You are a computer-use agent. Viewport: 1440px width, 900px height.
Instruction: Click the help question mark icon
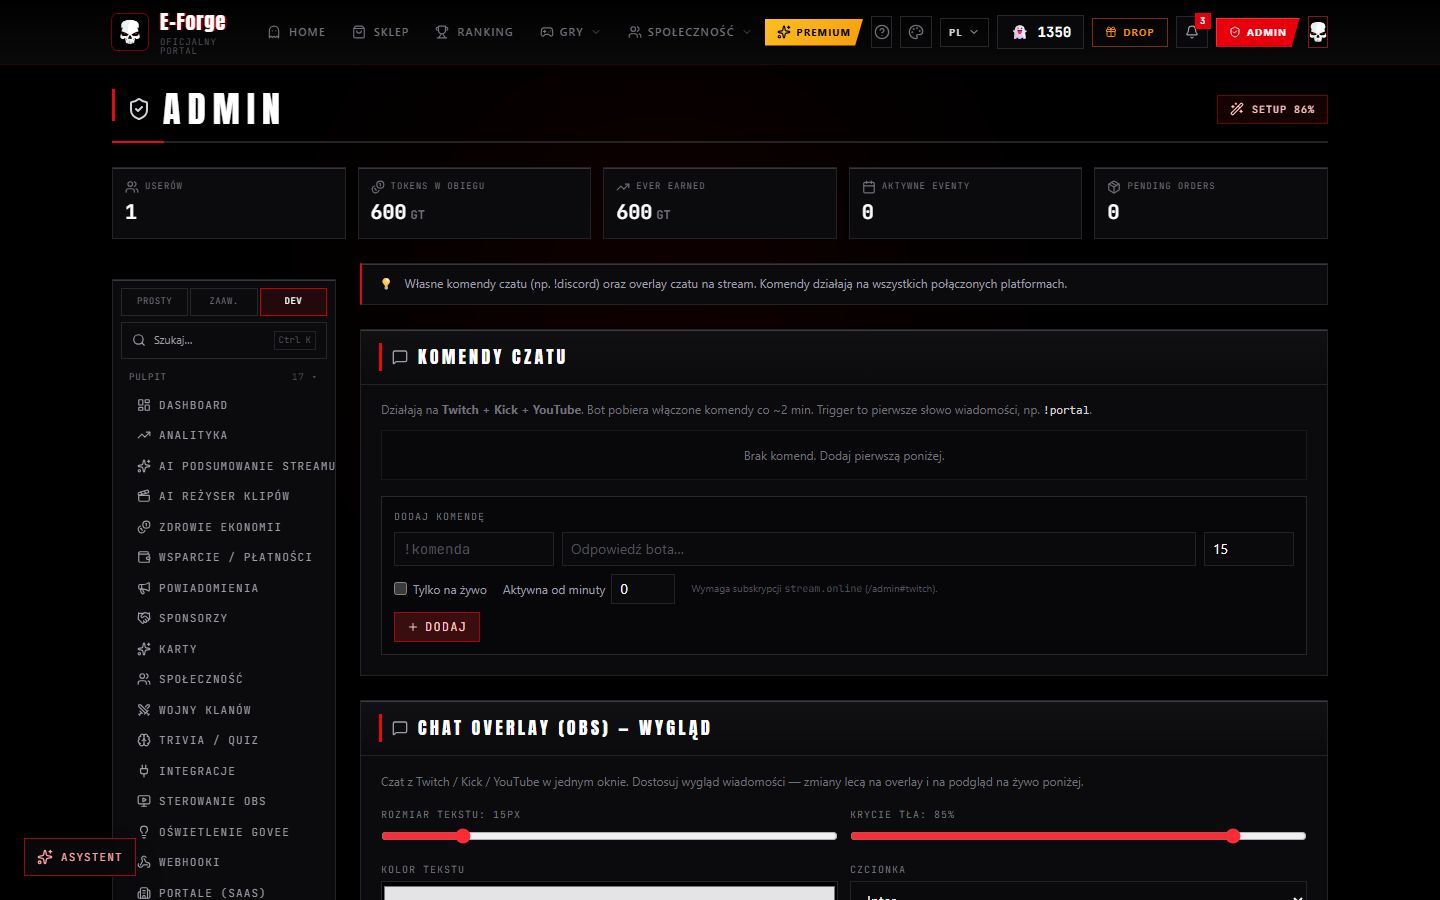[882, 32]
